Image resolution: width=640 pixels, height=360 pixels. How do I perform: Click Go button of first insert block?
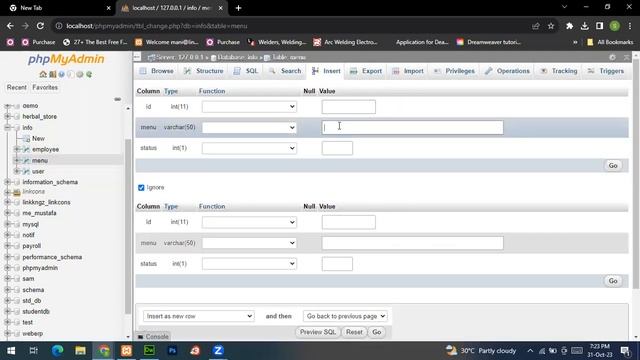point(613,166)
